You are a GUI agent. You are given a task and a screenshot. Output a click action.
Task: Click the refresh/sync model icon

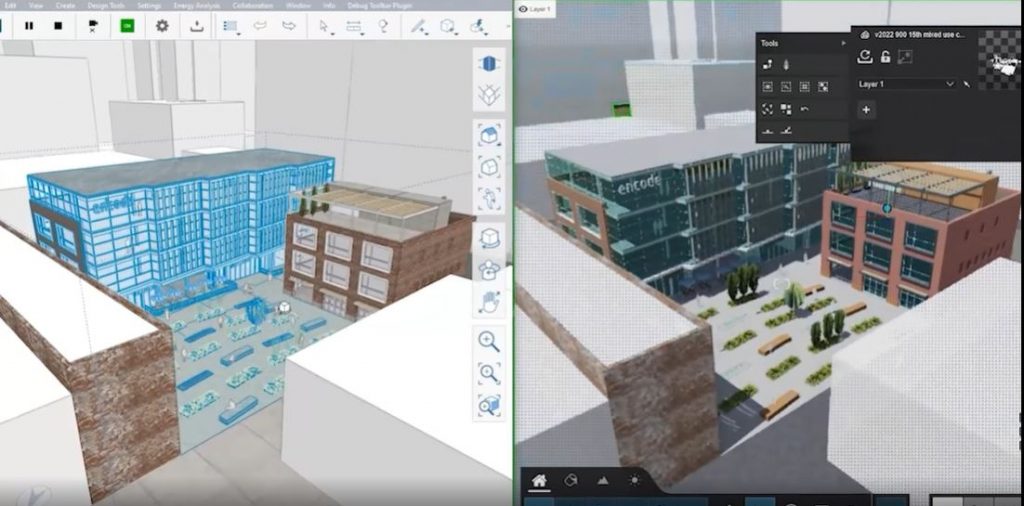coord(866,58)
